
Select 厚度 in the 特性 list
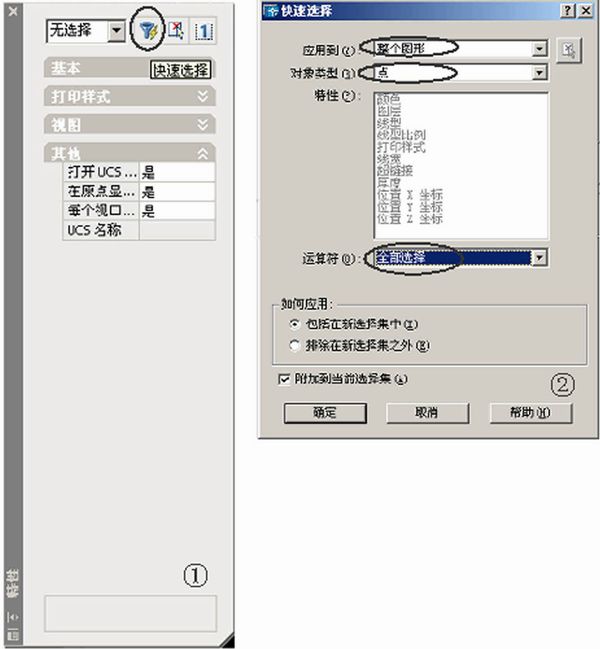click(x=389, y=183)
